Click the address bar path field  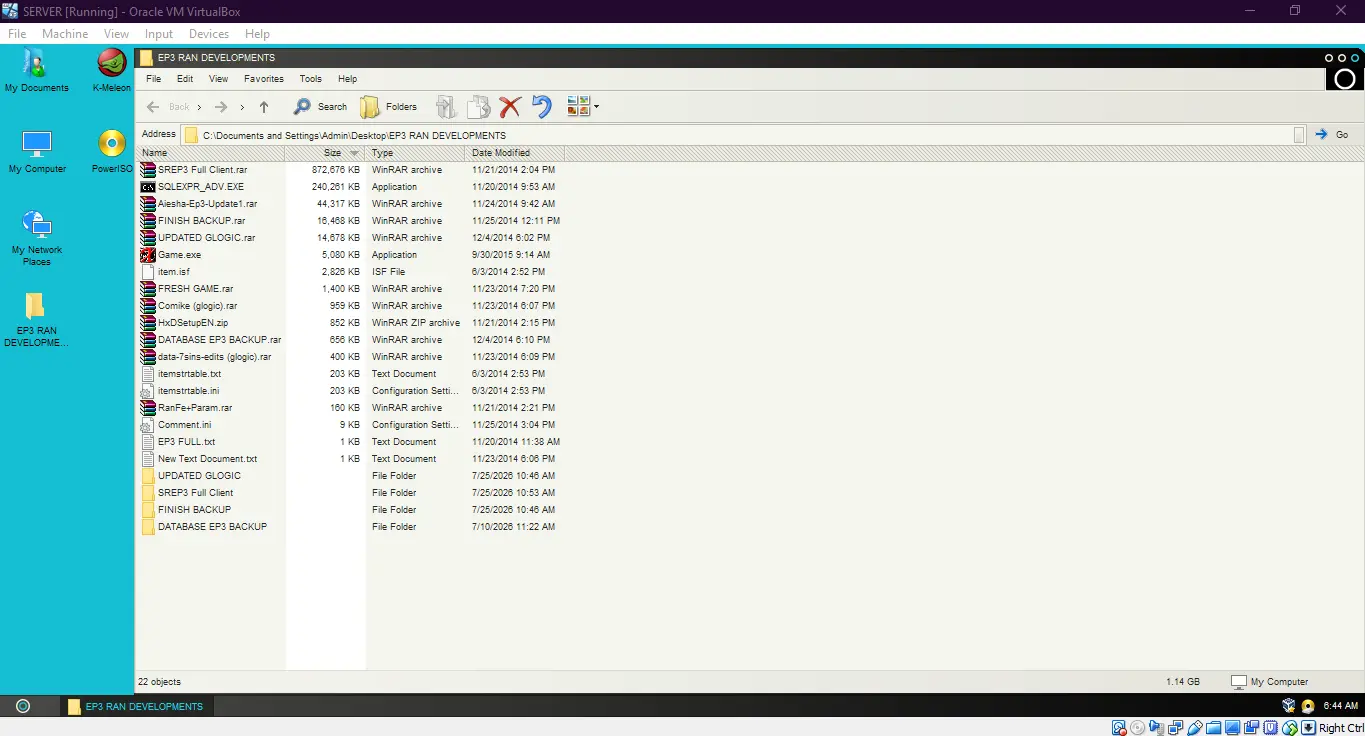pyautogui.click(x=745, y=135)
